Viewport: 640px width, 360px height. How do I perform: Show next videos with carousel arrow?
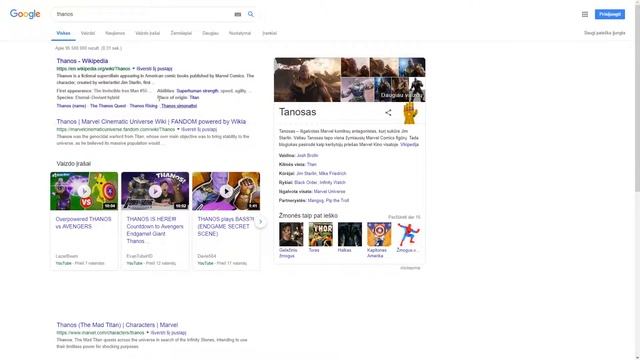[260, 222]
